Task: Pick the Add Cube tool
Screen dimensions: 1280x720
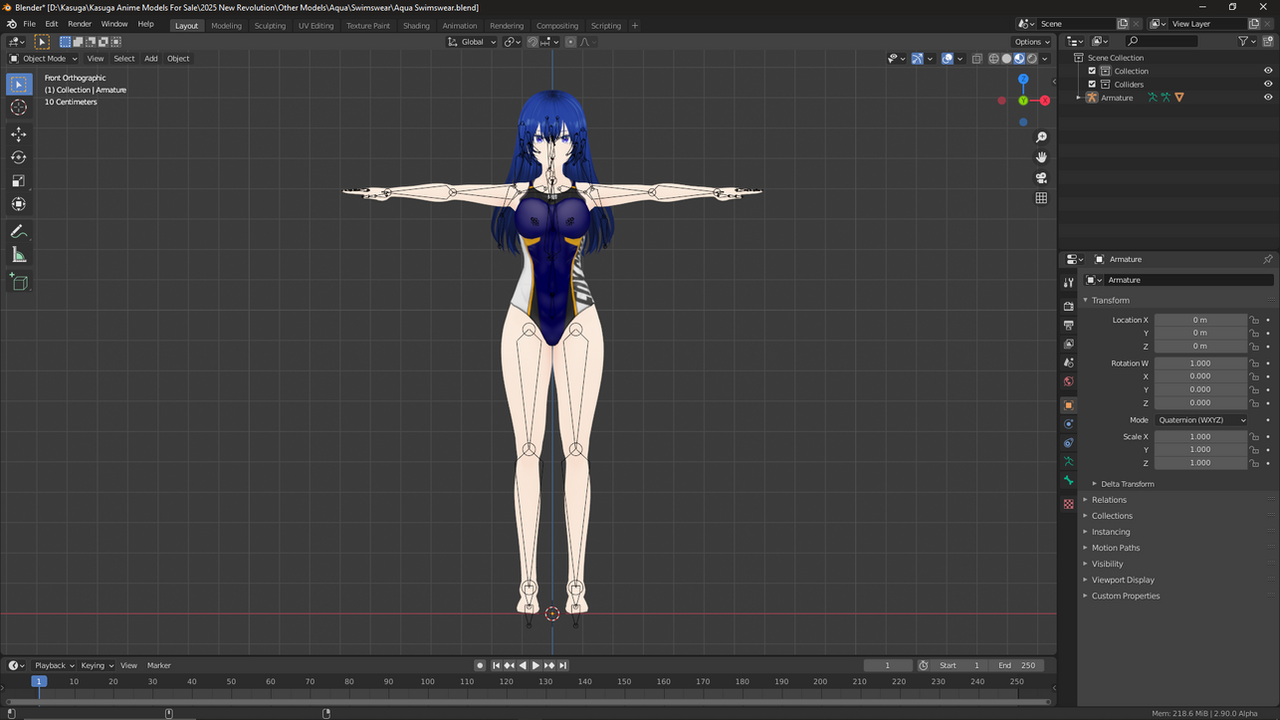Action: [19, 282]
